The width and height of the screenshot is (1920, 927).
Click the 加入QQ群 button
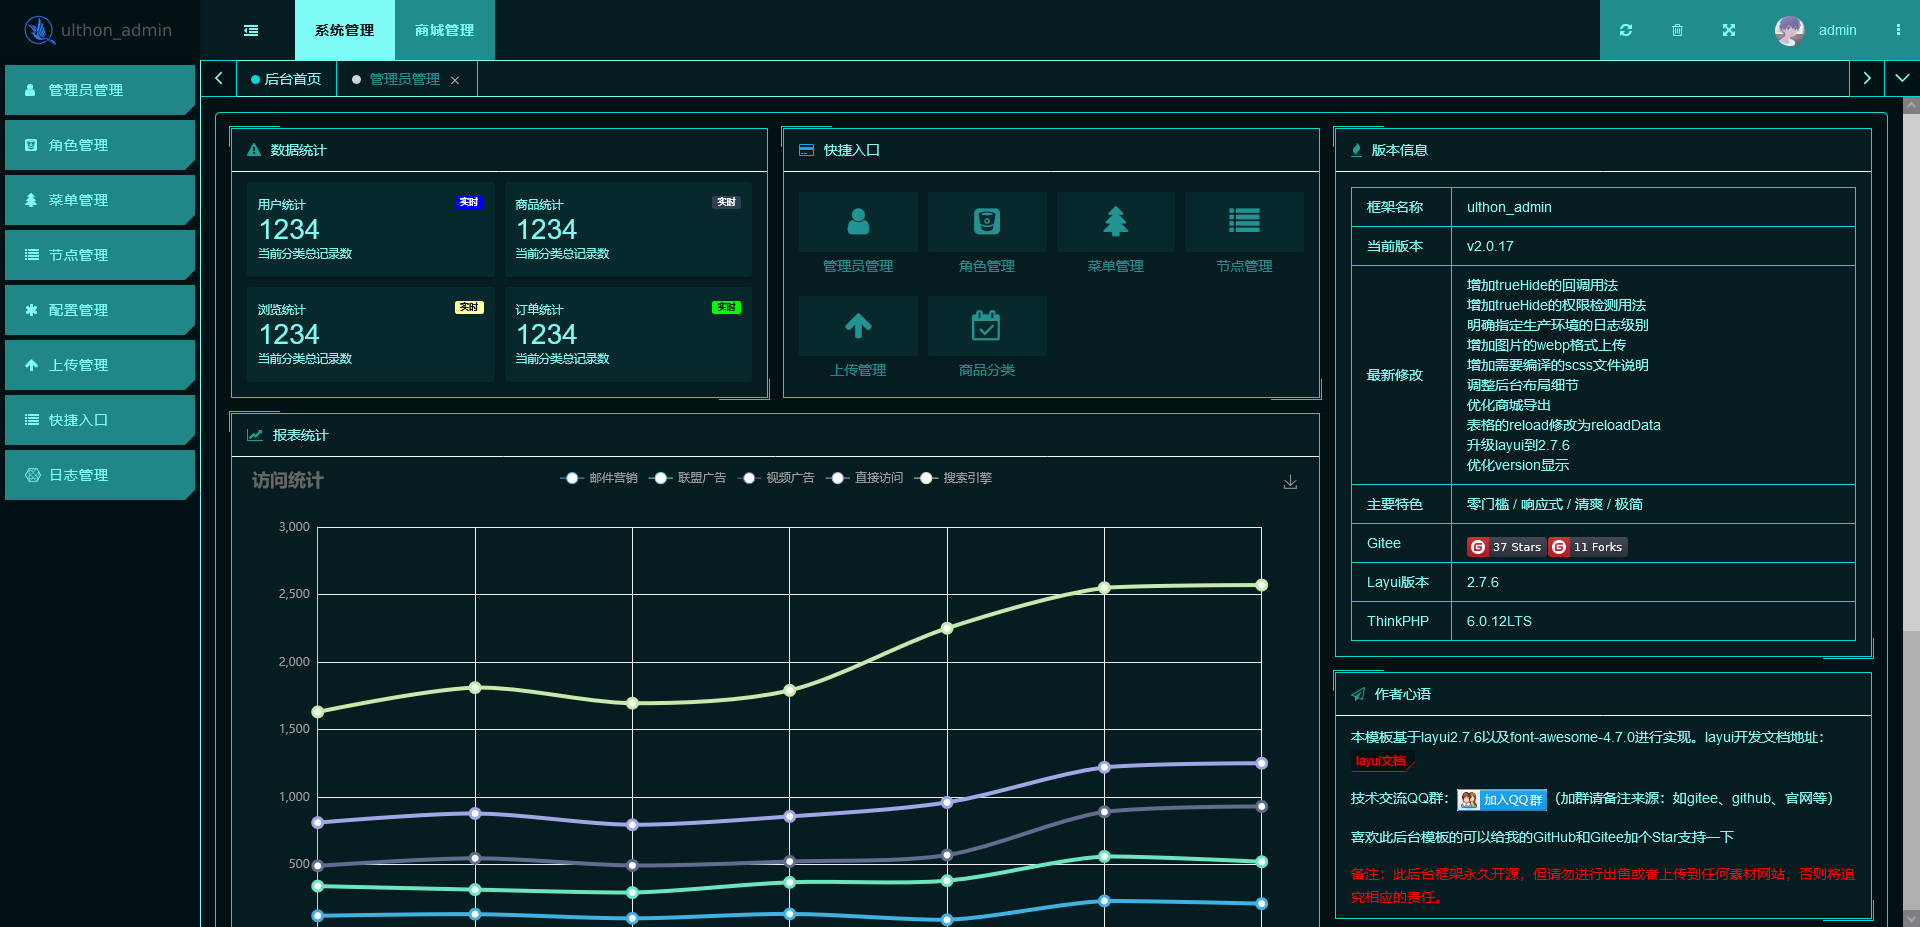coord(1501,799)
